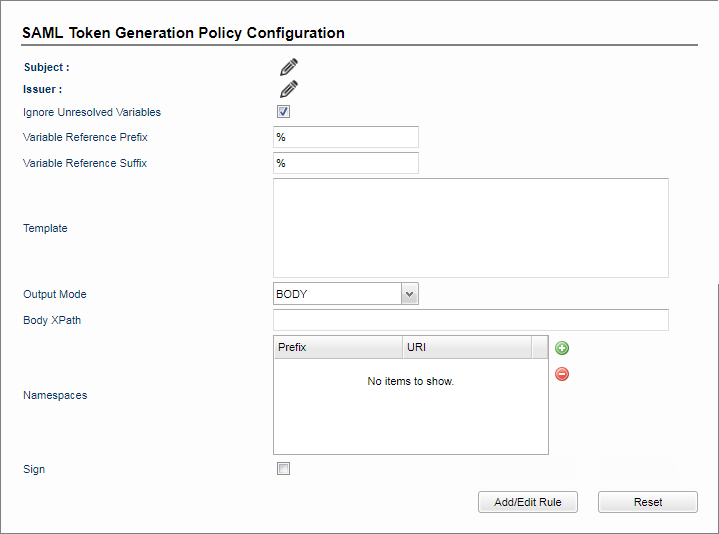Select the BODY value in Output Mode
719x534 pixels.
click(x=337, y=294)
